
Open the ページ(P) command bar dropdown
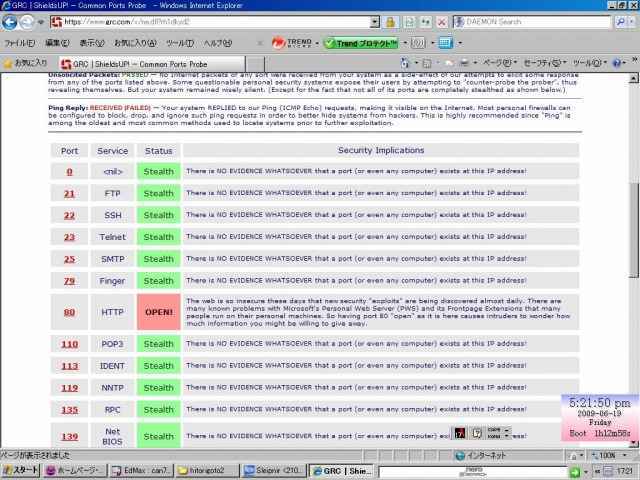[500, 63]
